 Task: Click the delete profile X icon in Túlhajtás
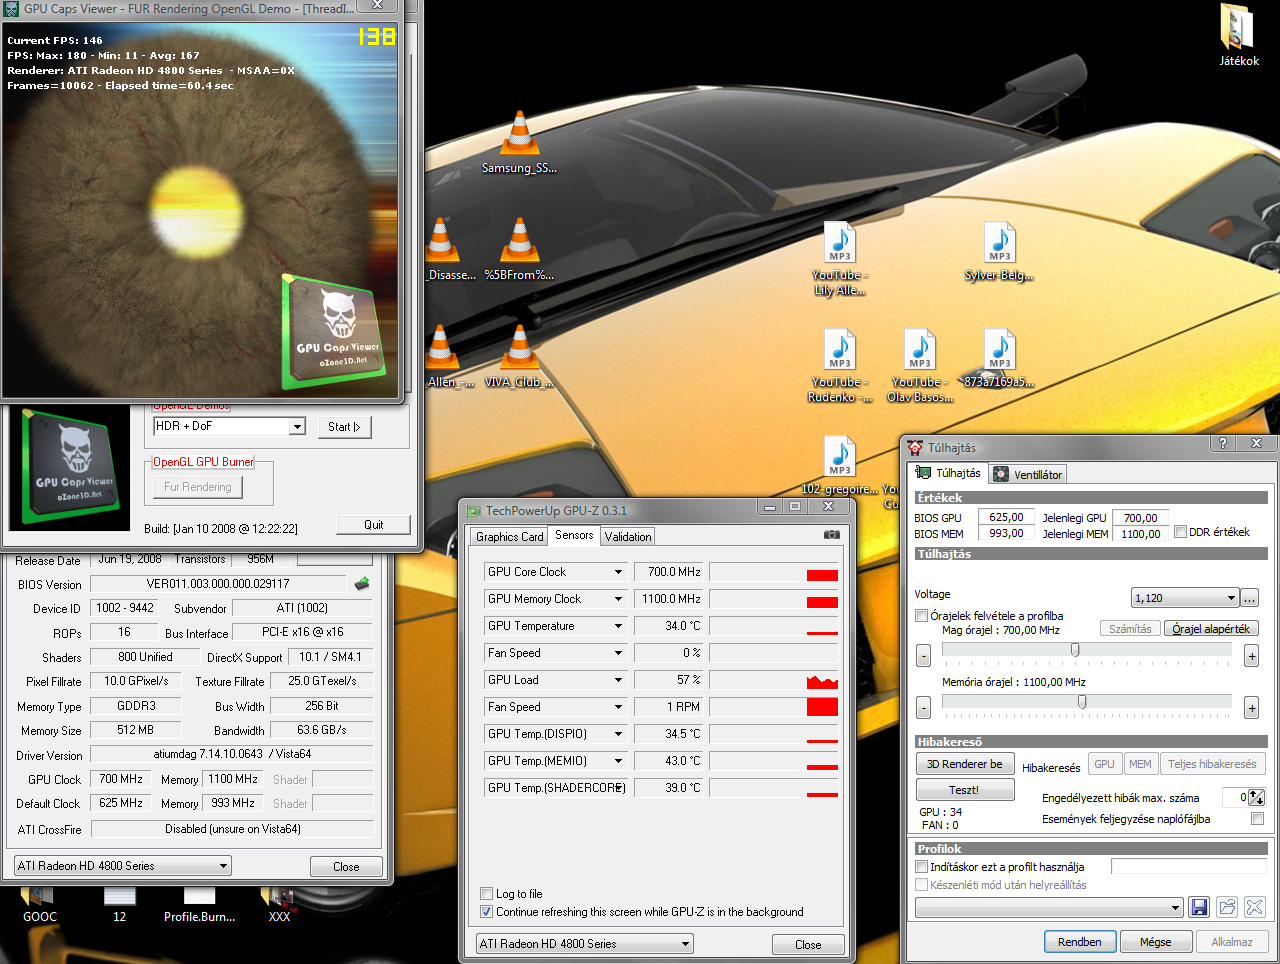coord(1255,907)
